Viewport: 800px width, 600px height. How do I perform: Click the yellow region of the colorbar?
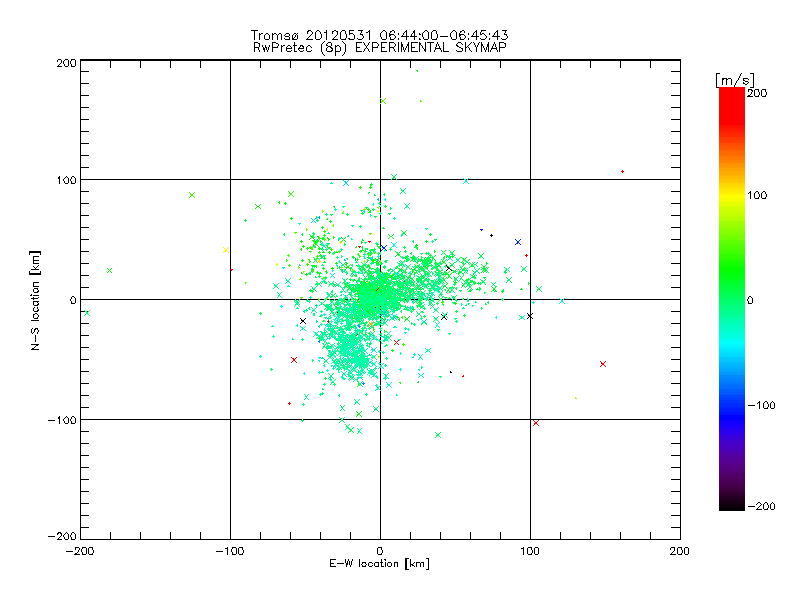click(732, 195)
